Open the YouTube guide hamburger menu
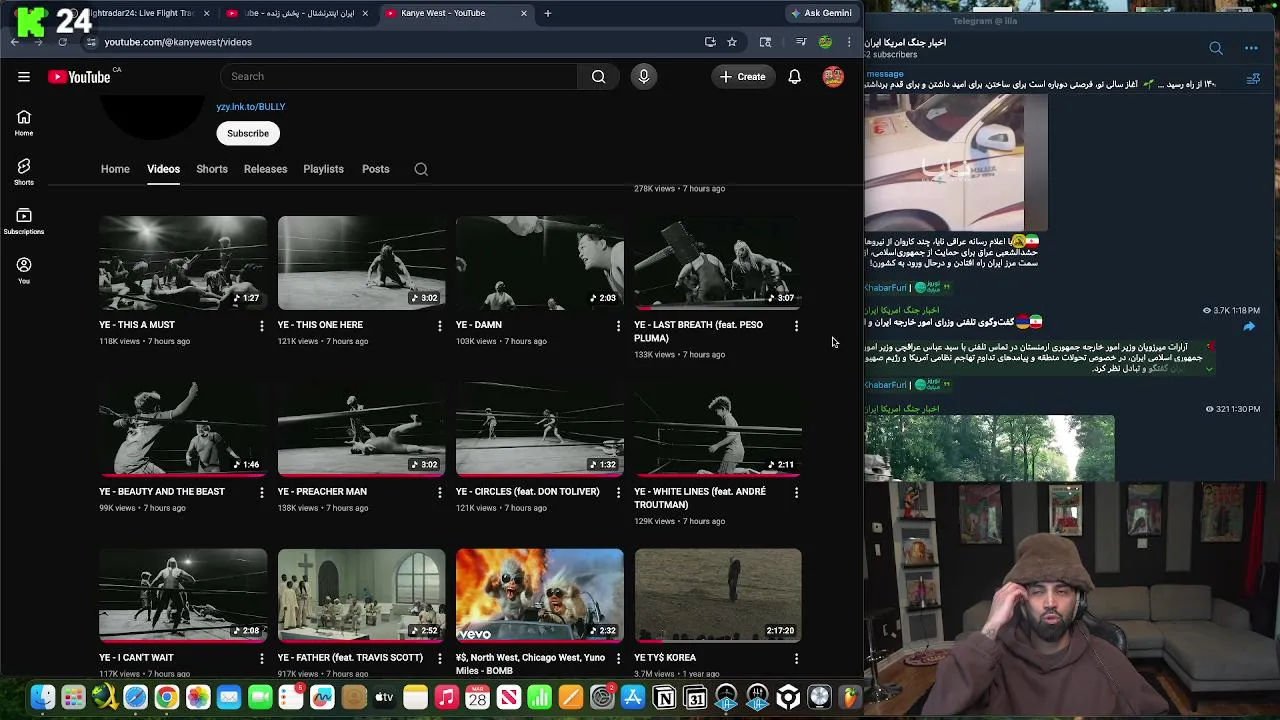Viewport: 1280px width, 720px height. tap(24, 77)
